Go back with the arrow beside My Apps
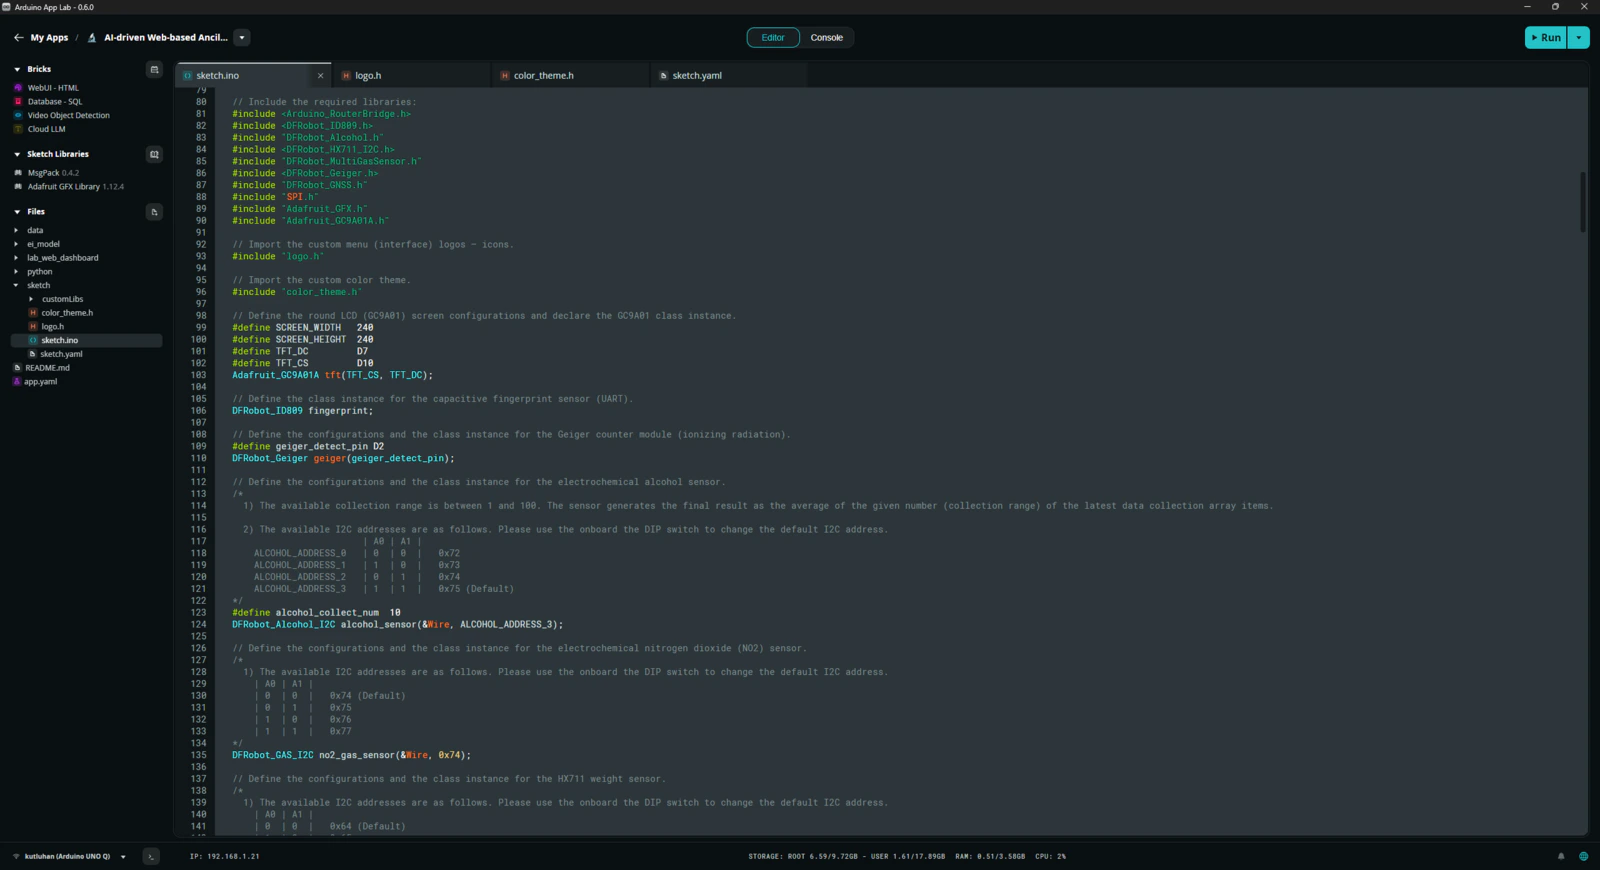Screen dimensions: 1600x870 (x=18, y=38)
